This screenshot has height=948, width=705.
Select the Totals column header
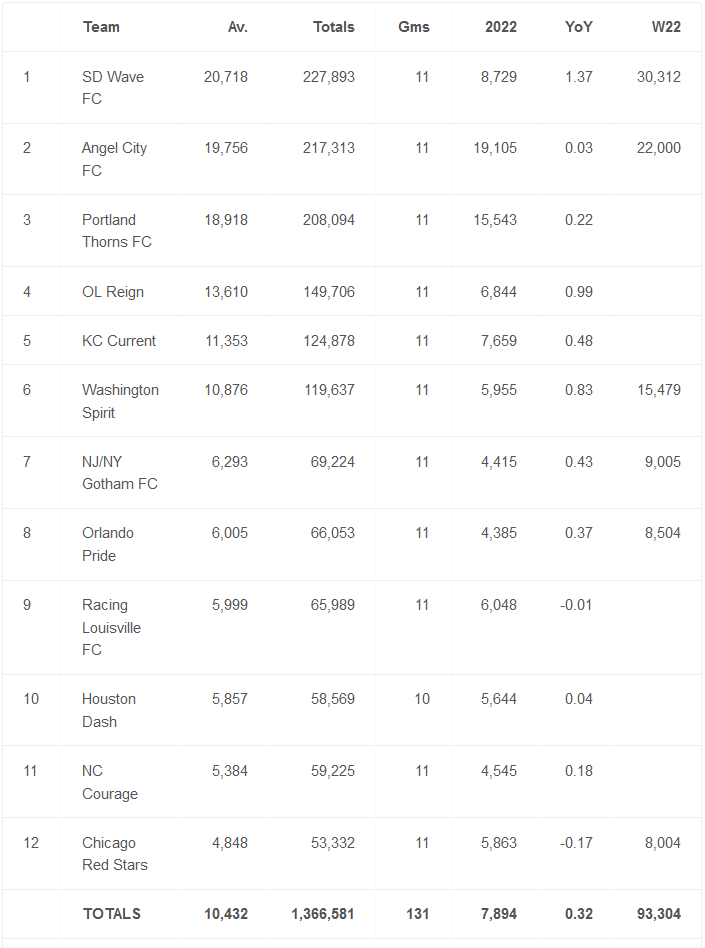coord(334,27)
